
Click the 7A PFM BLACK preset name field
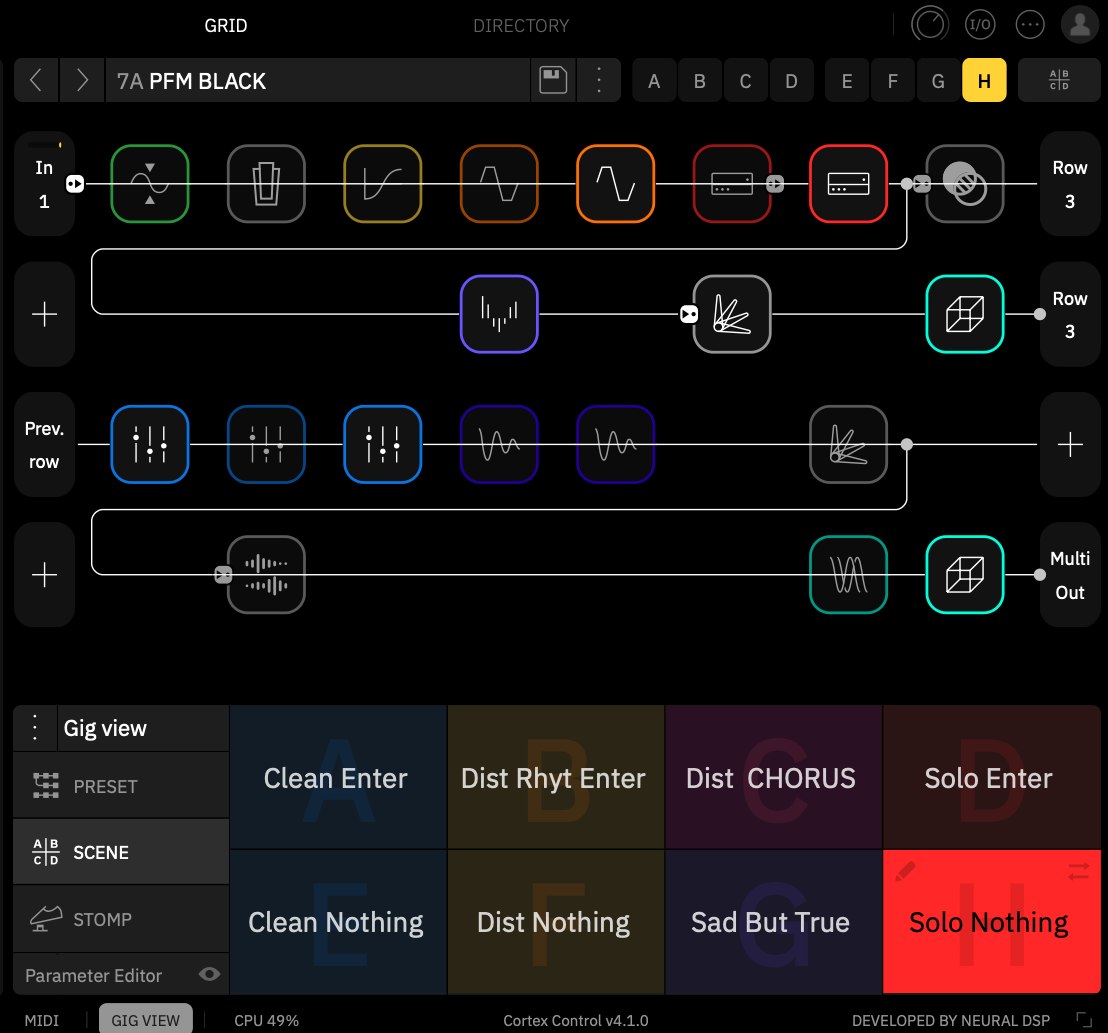(317, 81)
